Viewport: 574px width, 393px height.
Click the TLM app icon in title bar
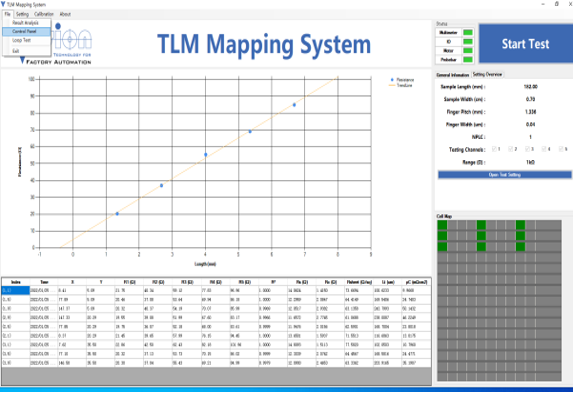[3, 4]
